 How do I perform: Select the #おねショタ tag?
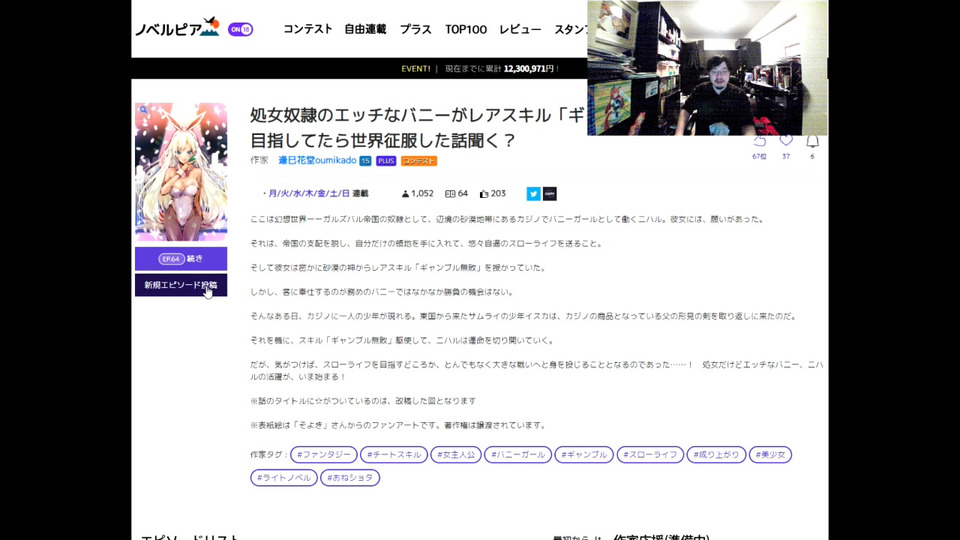coord(350,478)
